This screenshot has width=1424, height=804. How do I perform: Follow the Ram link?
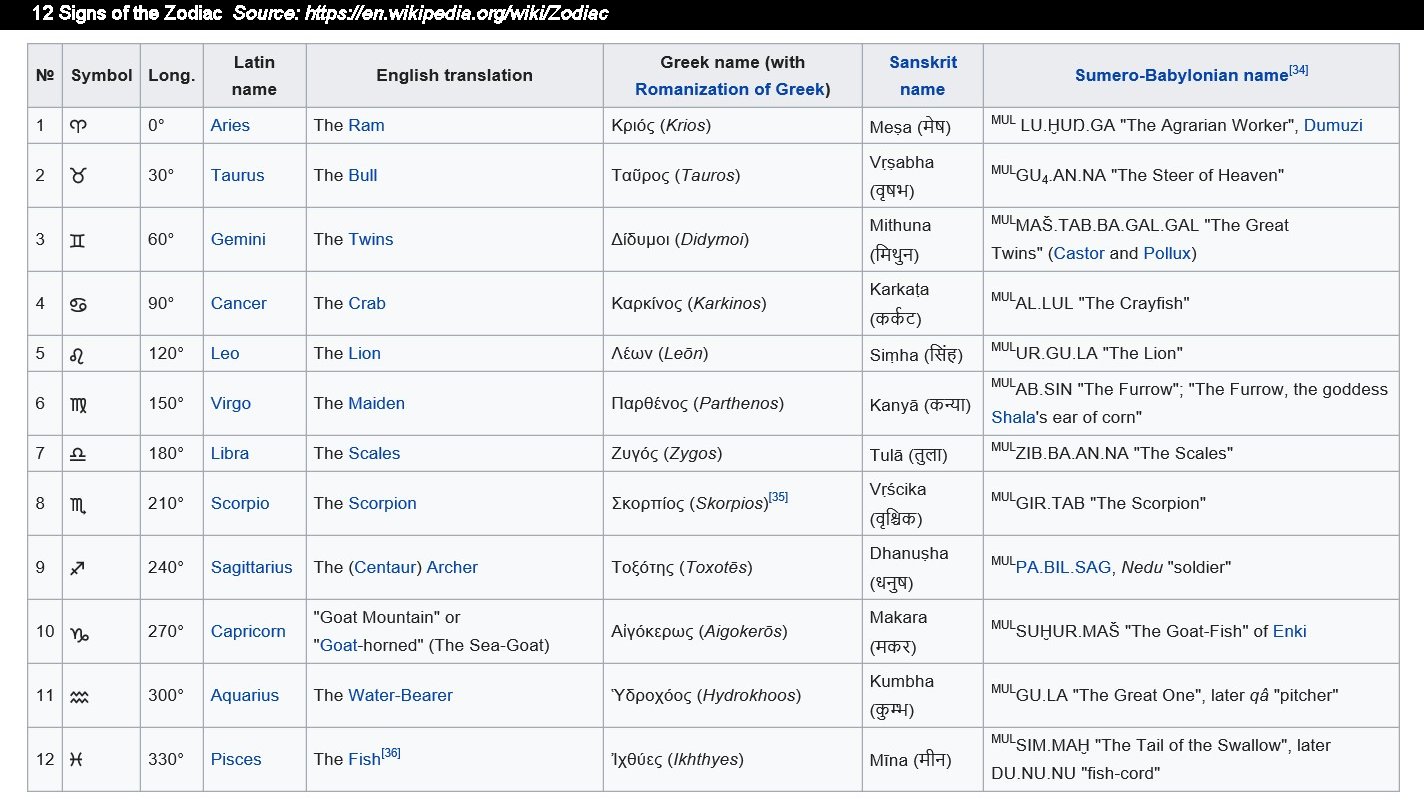(366, 125)
